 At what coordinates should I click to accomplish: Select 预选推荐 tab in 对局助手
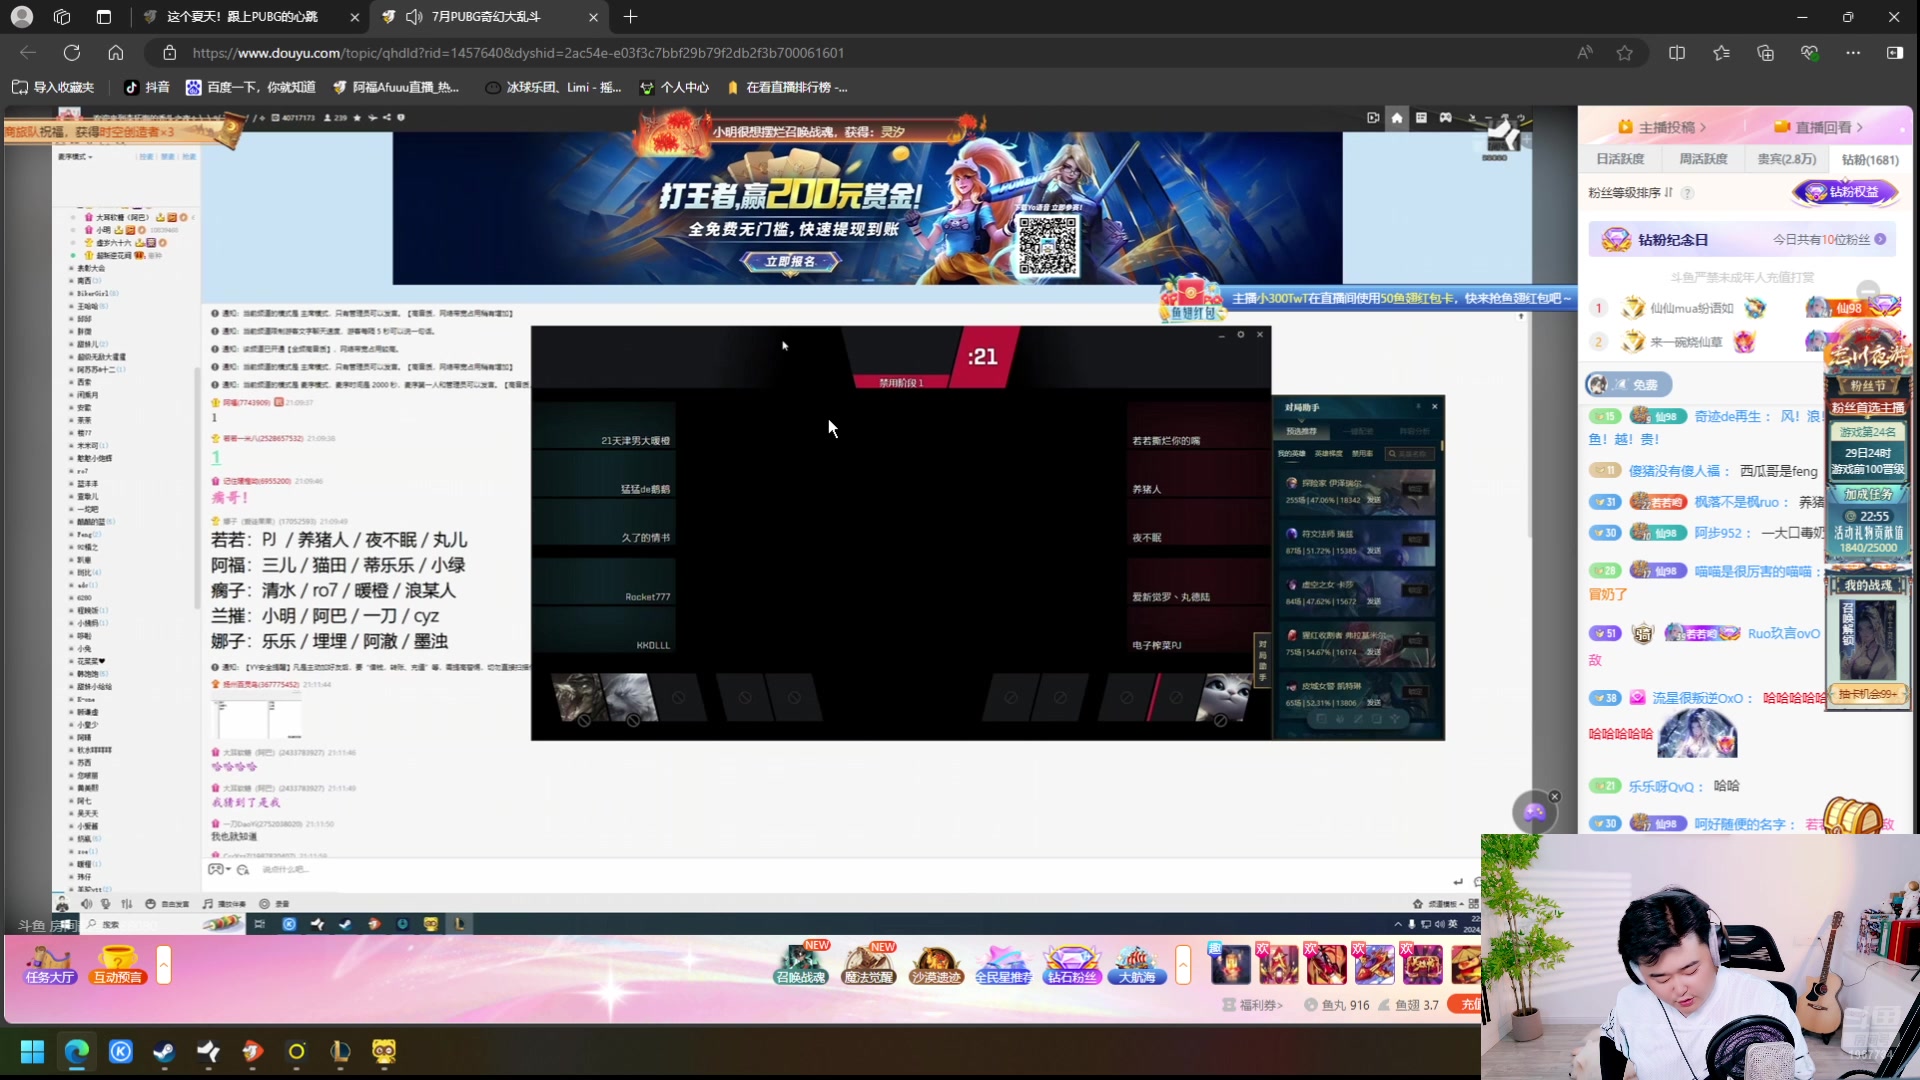click(x=1301, y=431)
